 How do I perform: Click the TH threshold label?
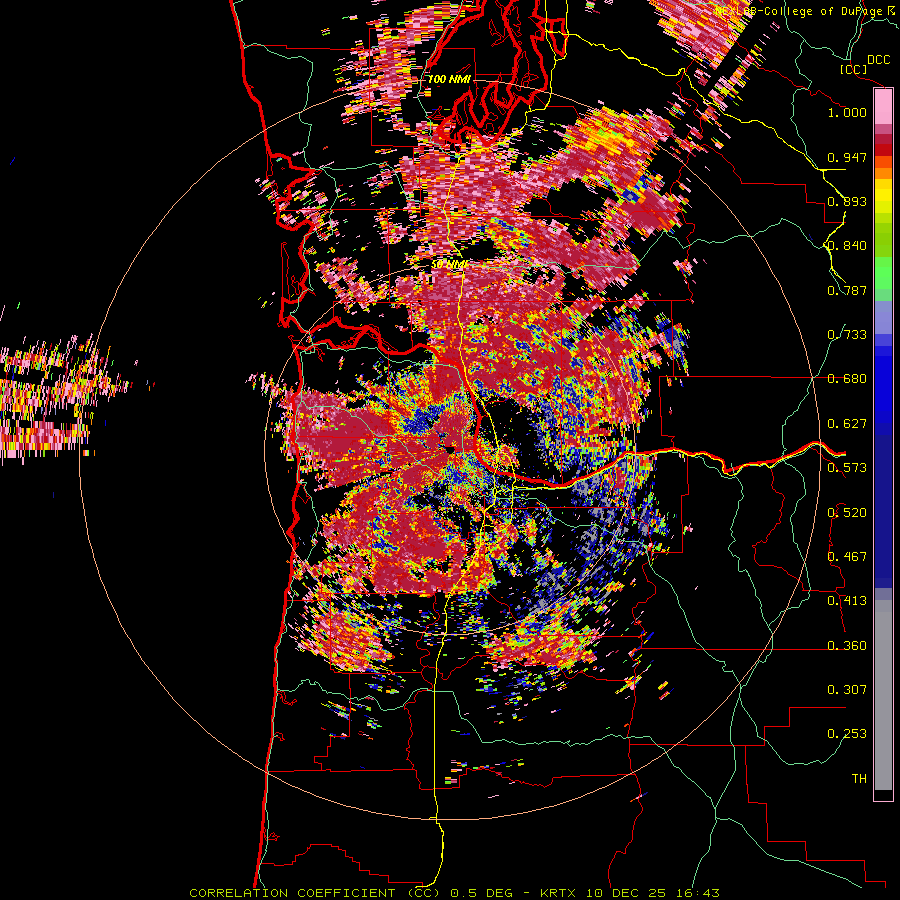click(x=859, y=779)
